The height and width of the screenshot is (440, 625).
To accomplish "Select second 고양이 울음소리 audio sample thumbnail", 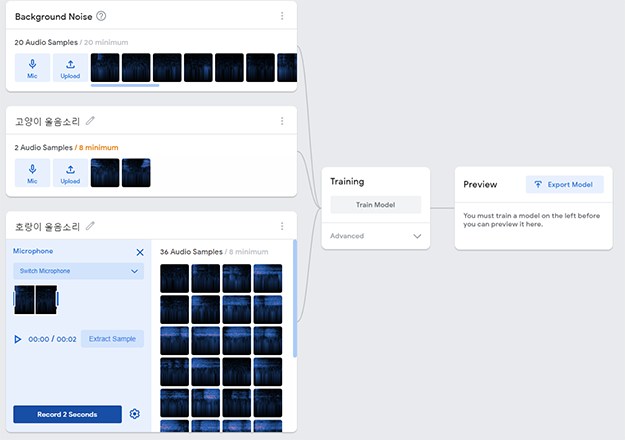I will click(136, 173).
